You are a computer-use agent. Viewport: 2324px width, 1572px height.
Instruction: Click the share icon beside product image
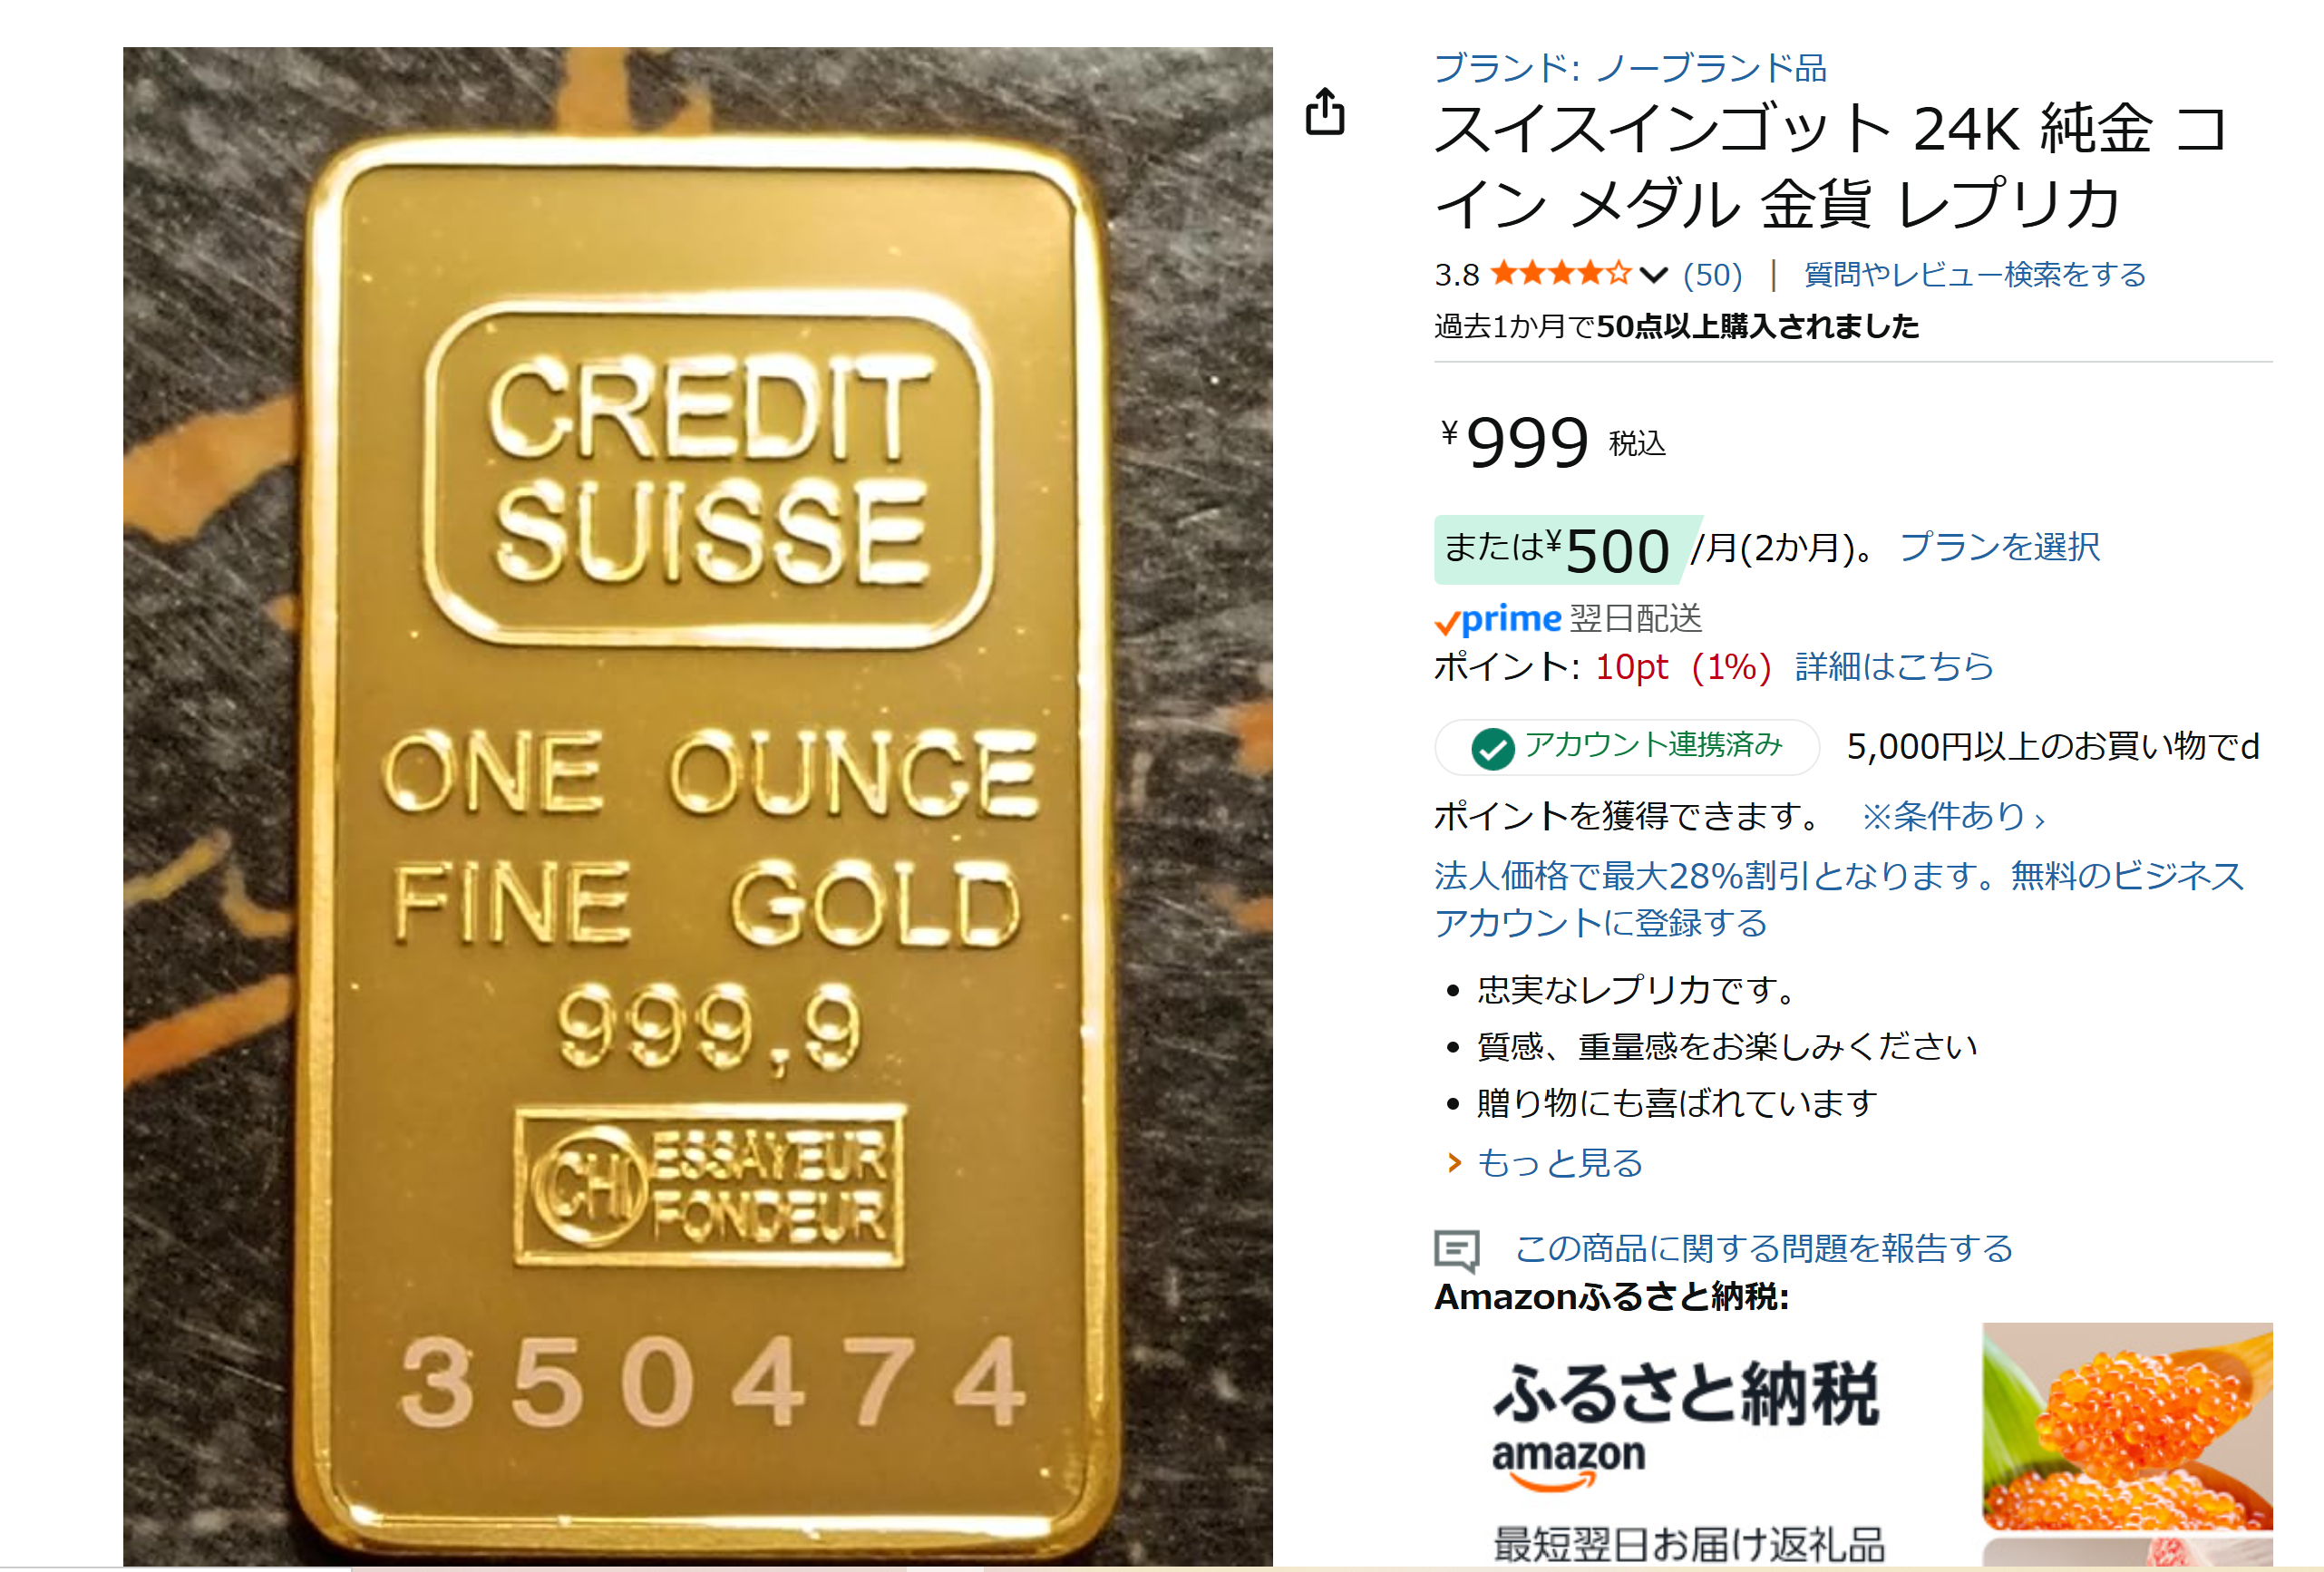pyautogui.click(x=1325, y=111)
